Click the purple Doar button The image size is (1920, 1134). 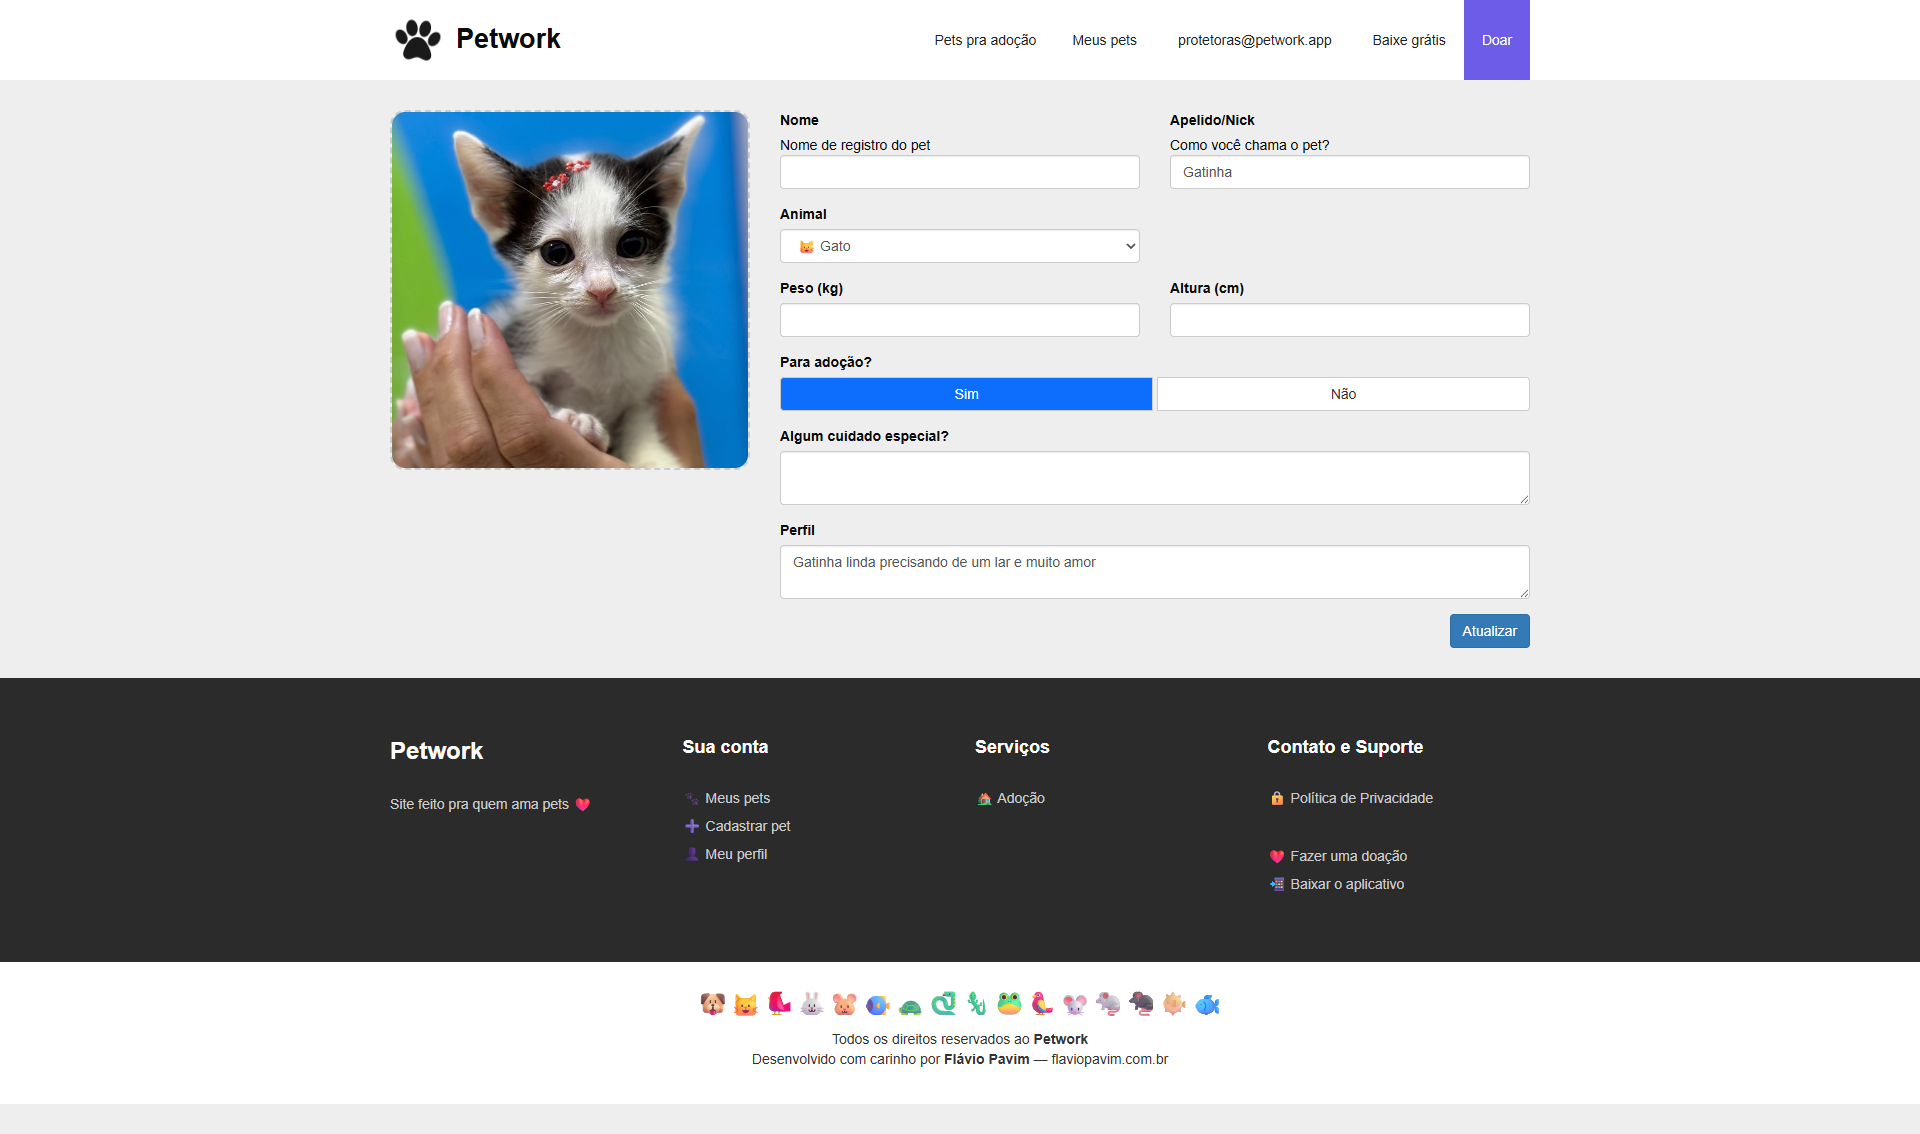coord(1497,40)
